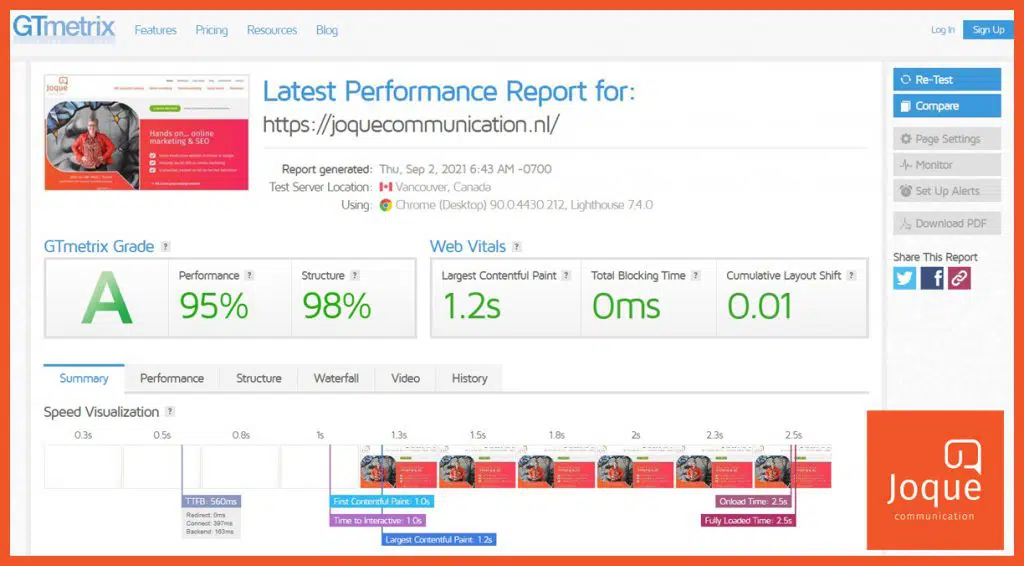Click the 2s filmstrip frame
This screenshot has height=566, width=1024.
click(x=635, y=467)
